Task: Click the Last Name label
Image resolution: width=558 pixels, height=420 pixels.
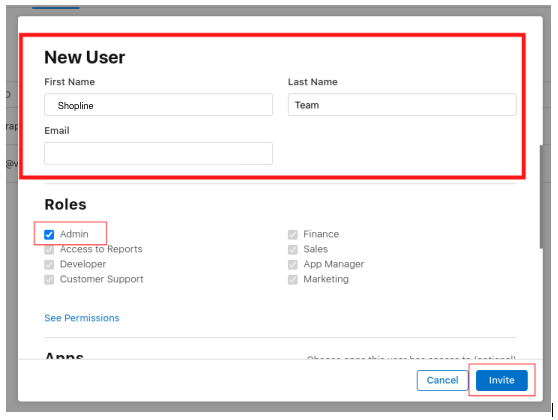Action: 313,82
